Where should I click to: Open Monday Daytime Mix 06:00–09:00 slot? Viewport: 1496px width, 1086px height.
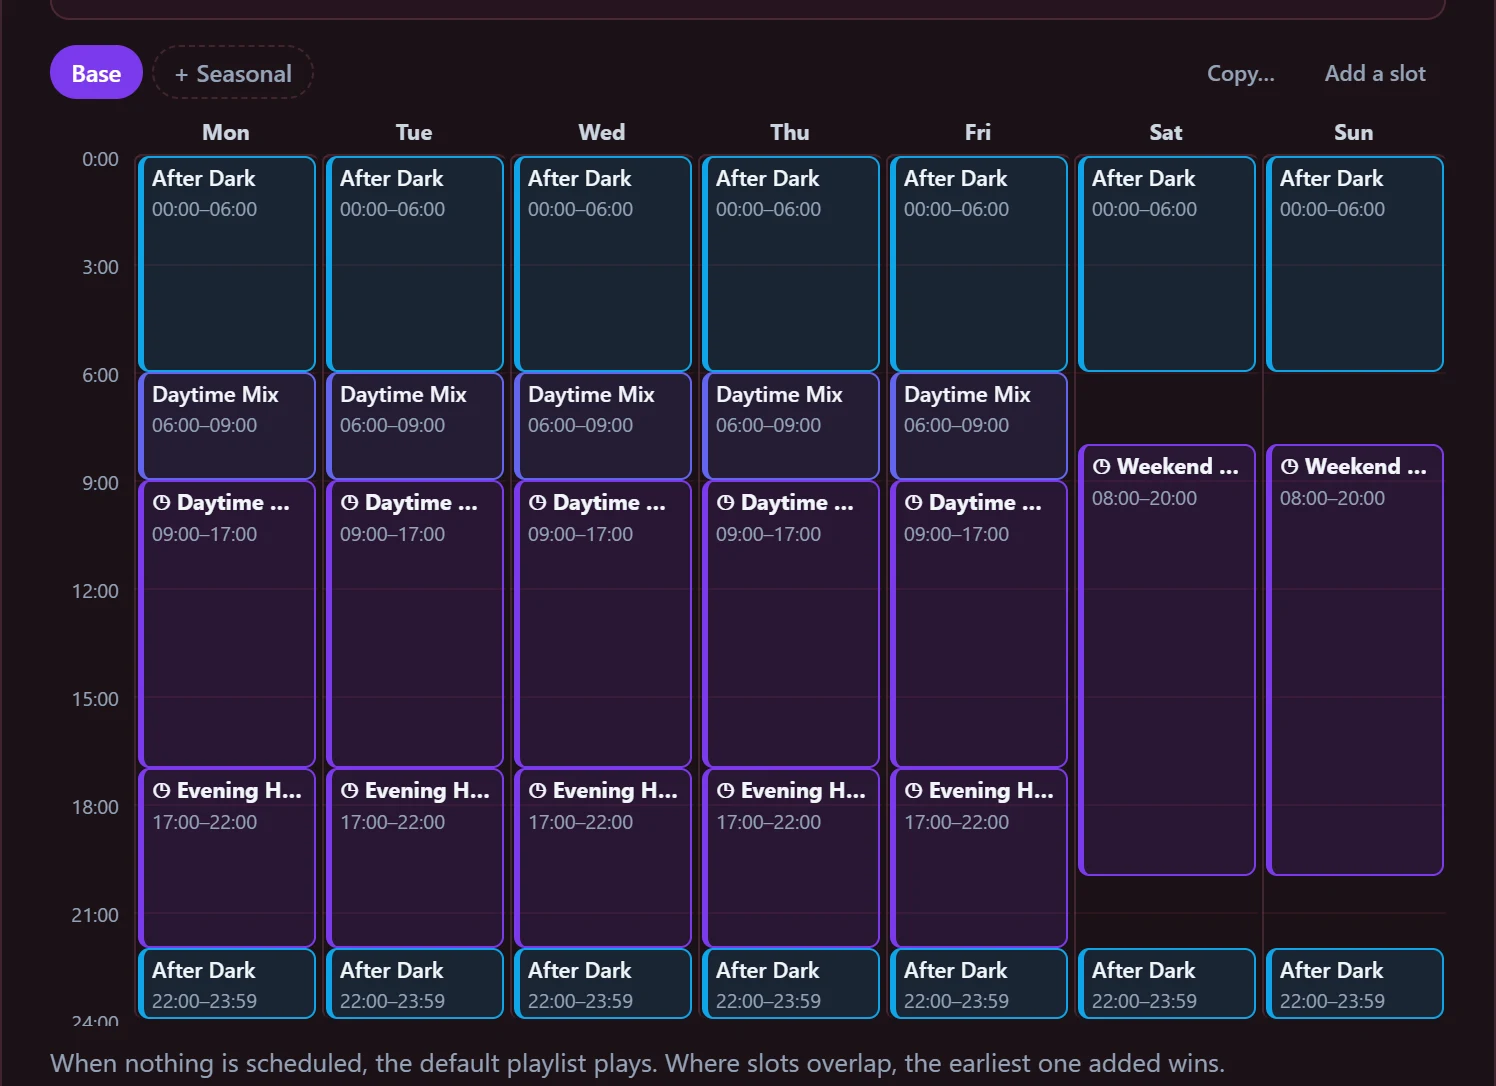227,426
